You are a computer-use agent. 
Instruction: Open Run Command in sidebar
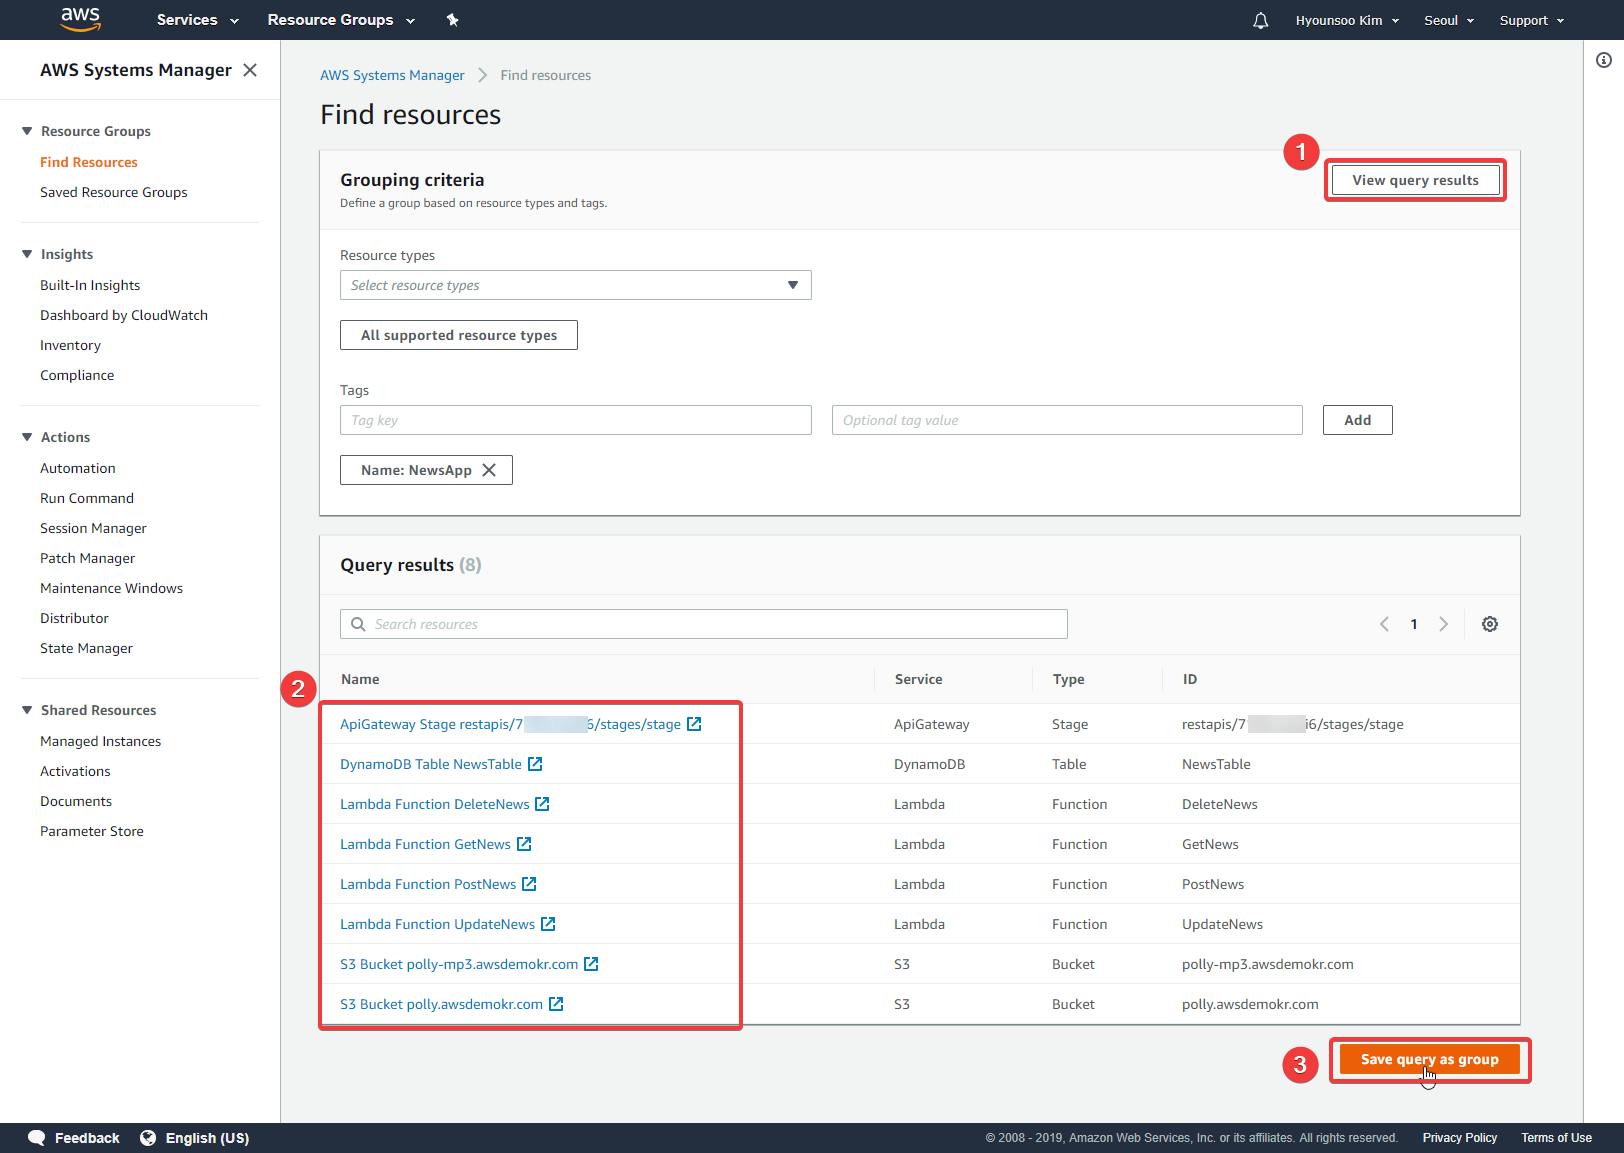pos(87,498)
